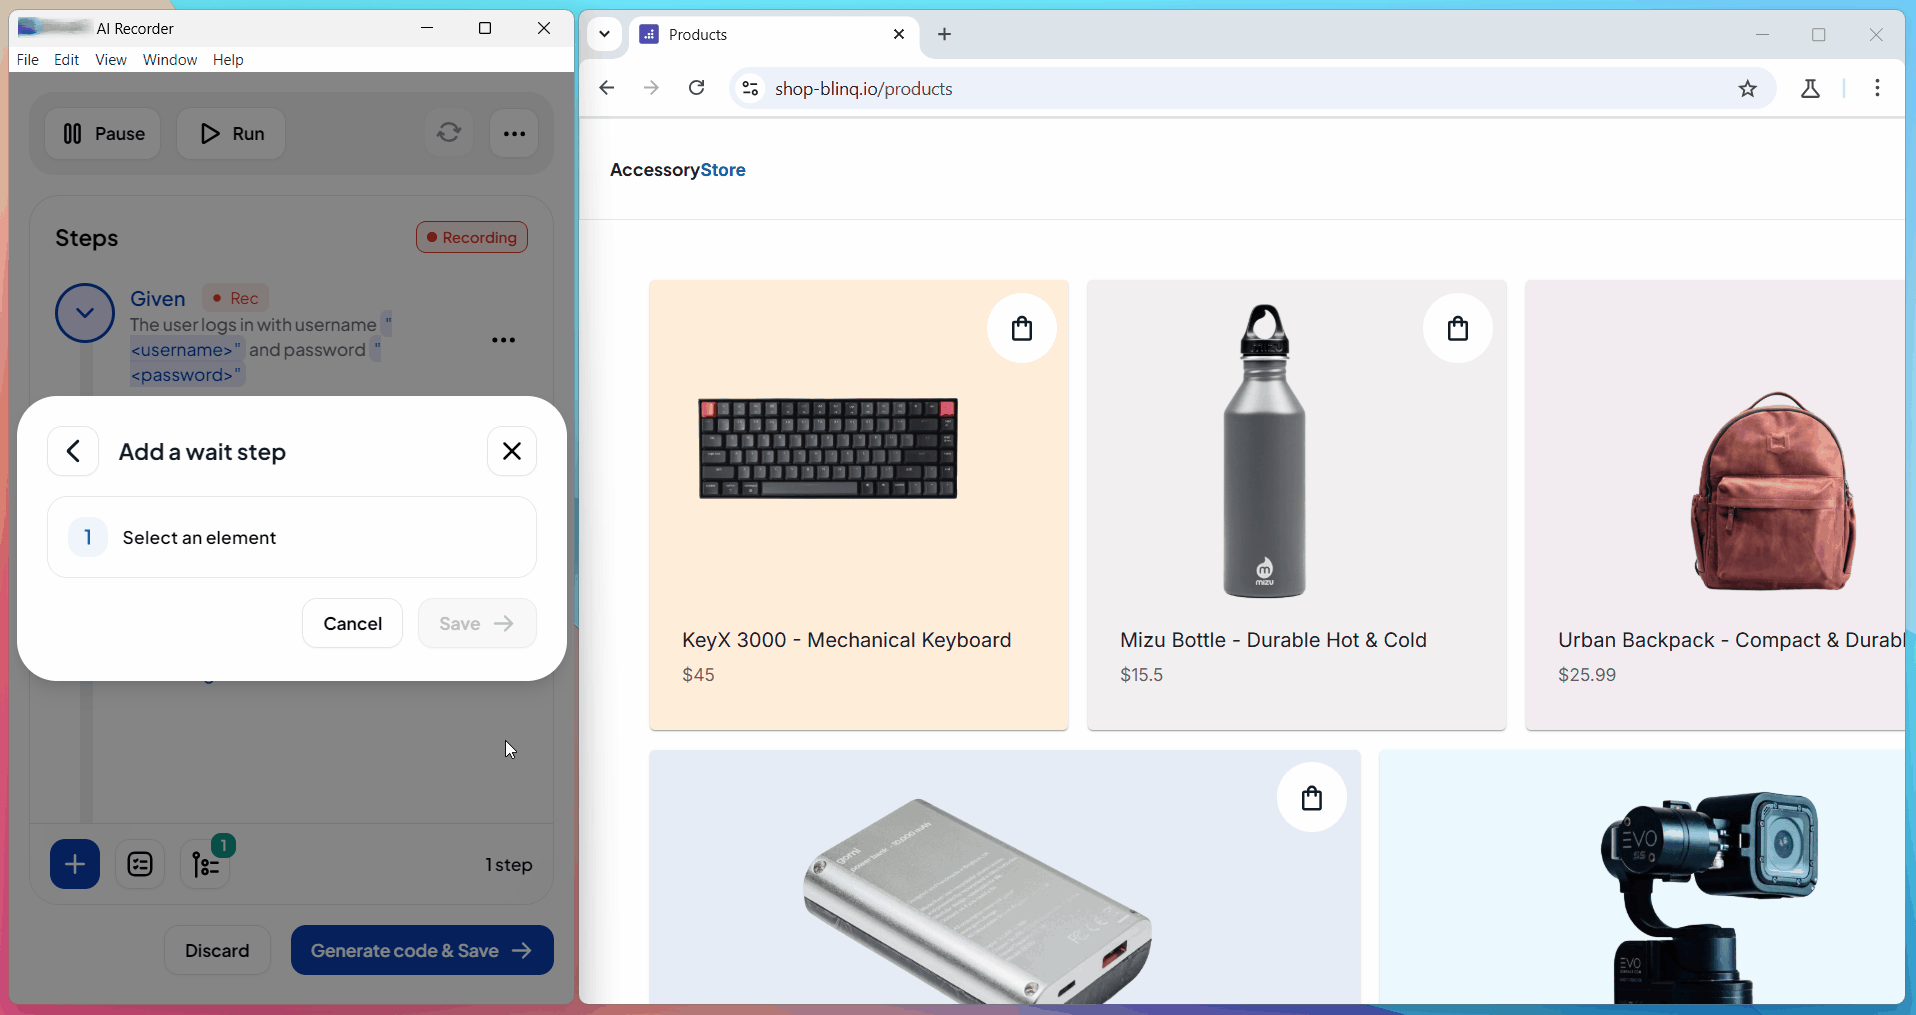
Task: Click the back arrow in the wait step dialog
Action: tap(73, 451)
